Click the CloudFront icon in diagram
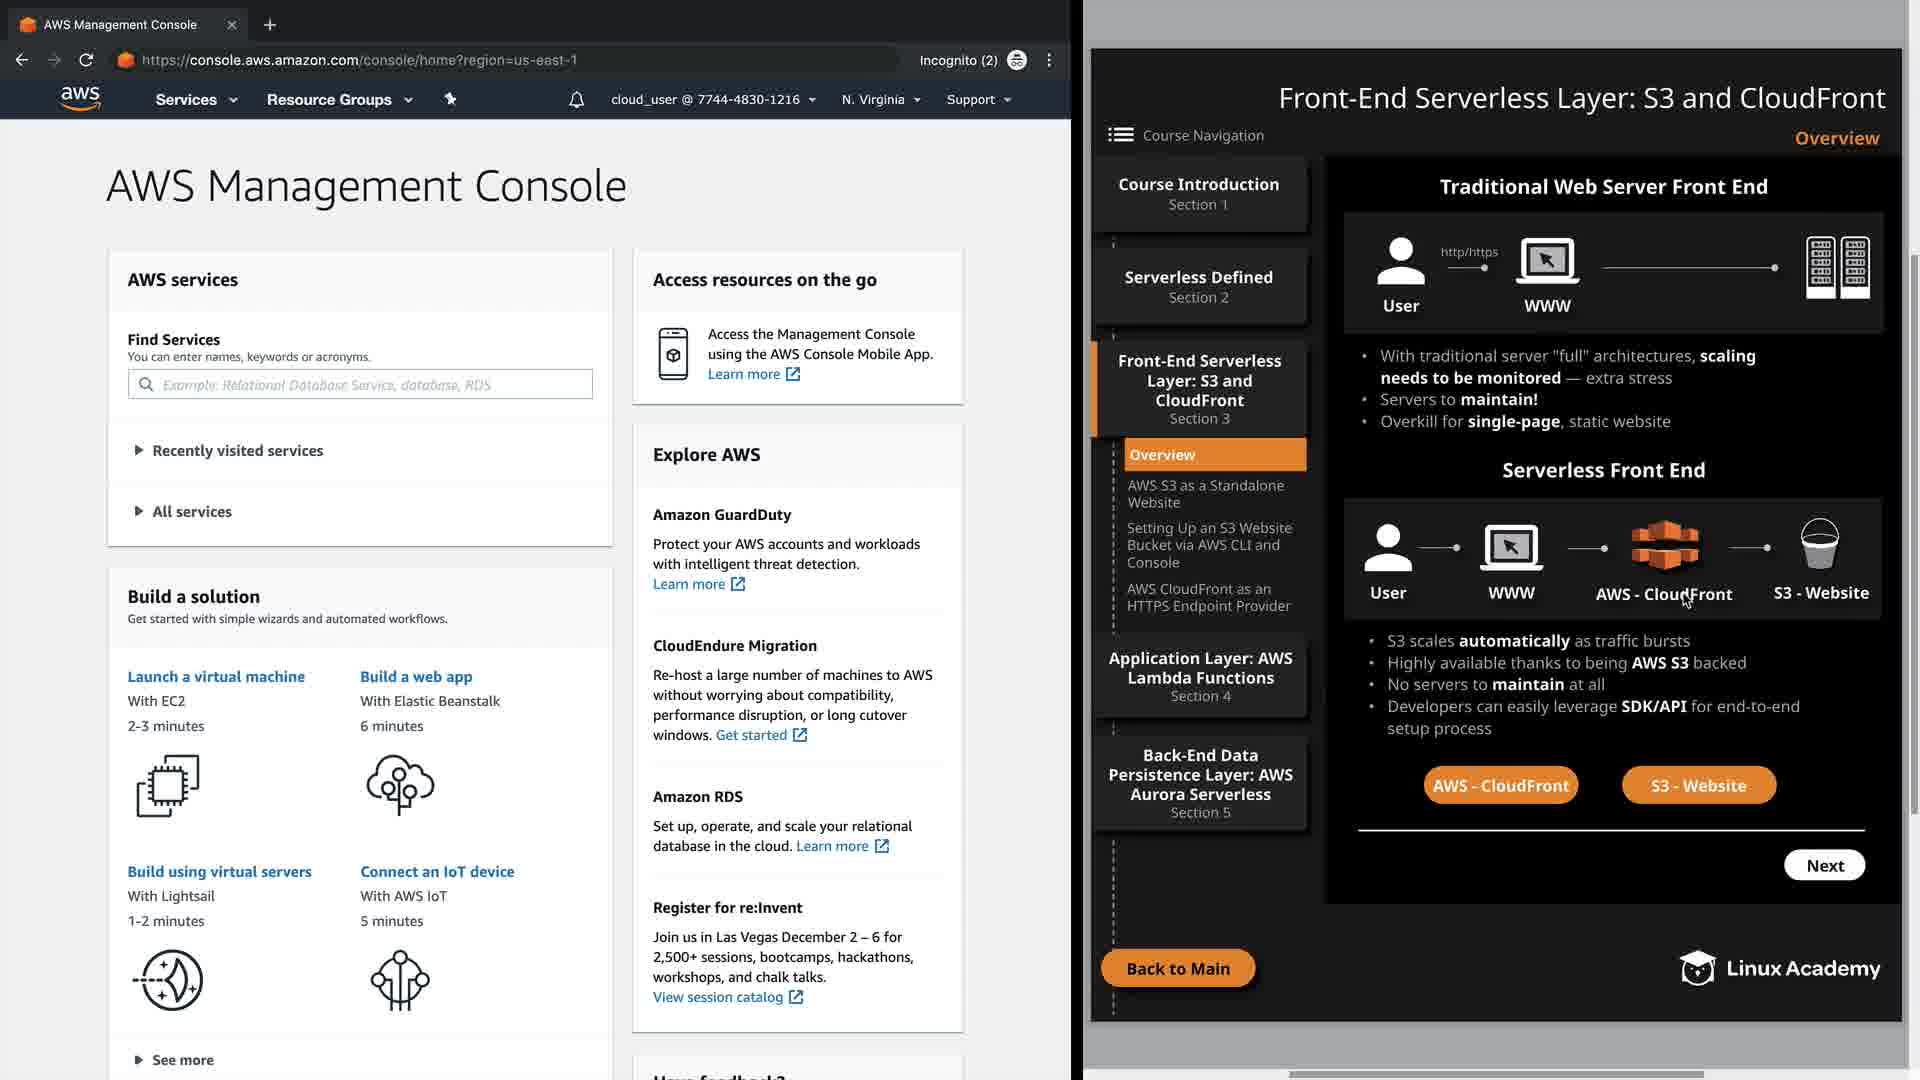Screen dimensions: 1920x1080 click(1664, 545)
